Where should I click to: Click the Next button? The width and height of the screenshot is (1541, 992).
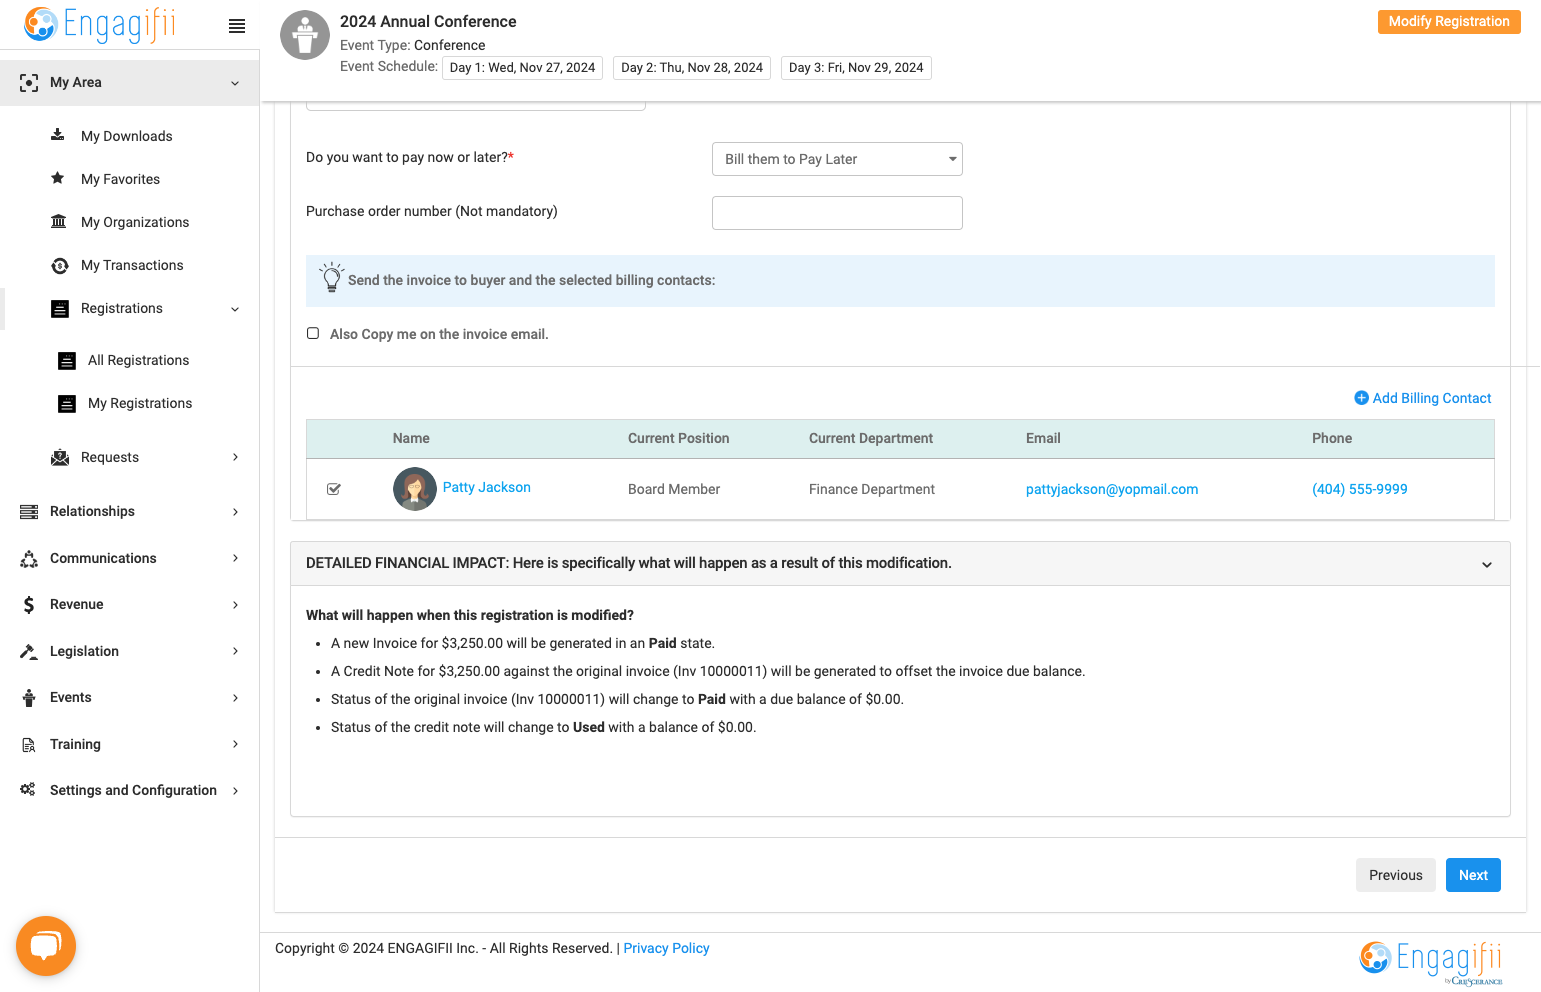click(x=1473, y=875)
